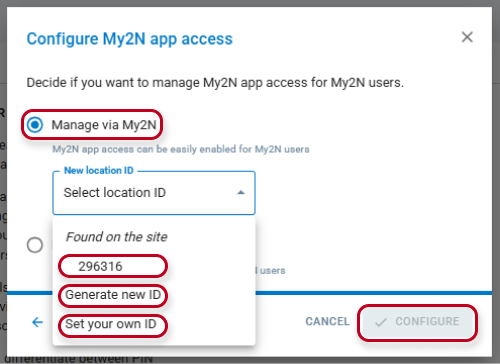500x364 pixels.
Task: Go back using the left arrow icon
Action: click(37, 322)
